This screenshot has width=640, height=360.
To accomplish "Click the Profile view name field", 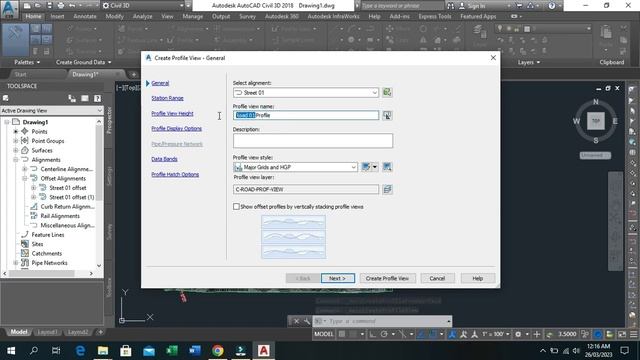I will tap(306, 116).
